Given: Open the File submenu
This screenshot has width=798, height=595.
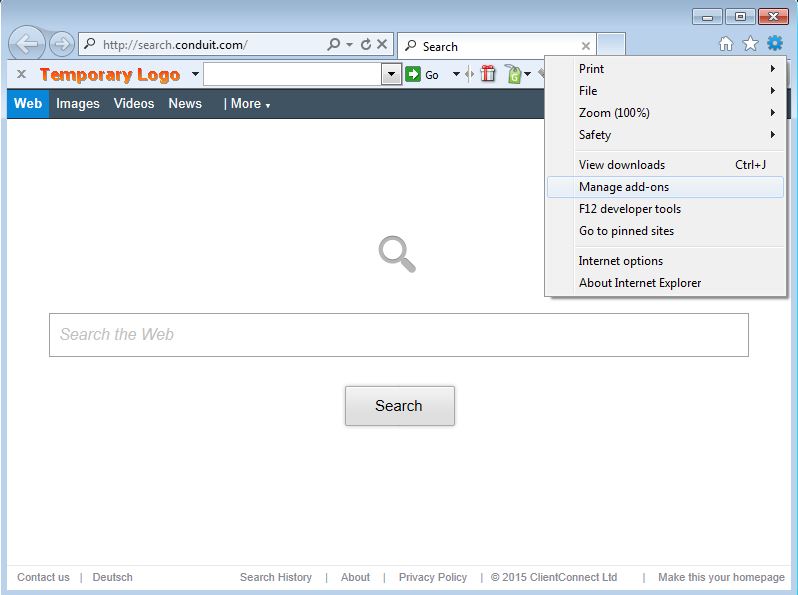Looking at the screenshot, I should [666, 91].
